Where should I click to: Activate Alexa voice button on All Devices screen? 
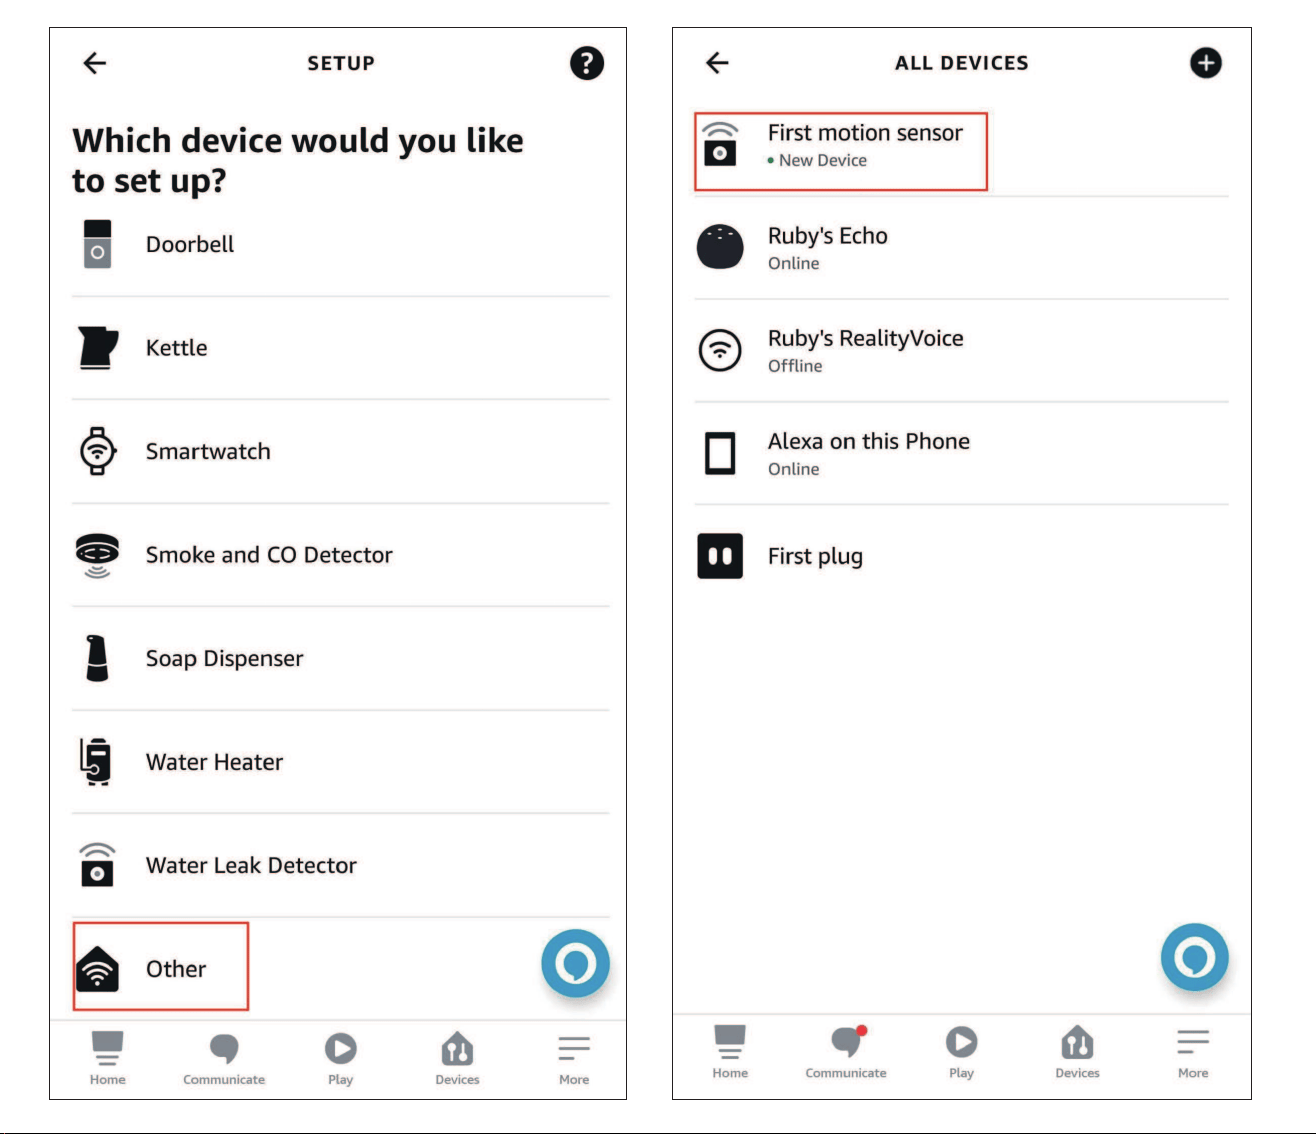(1194, 957)
